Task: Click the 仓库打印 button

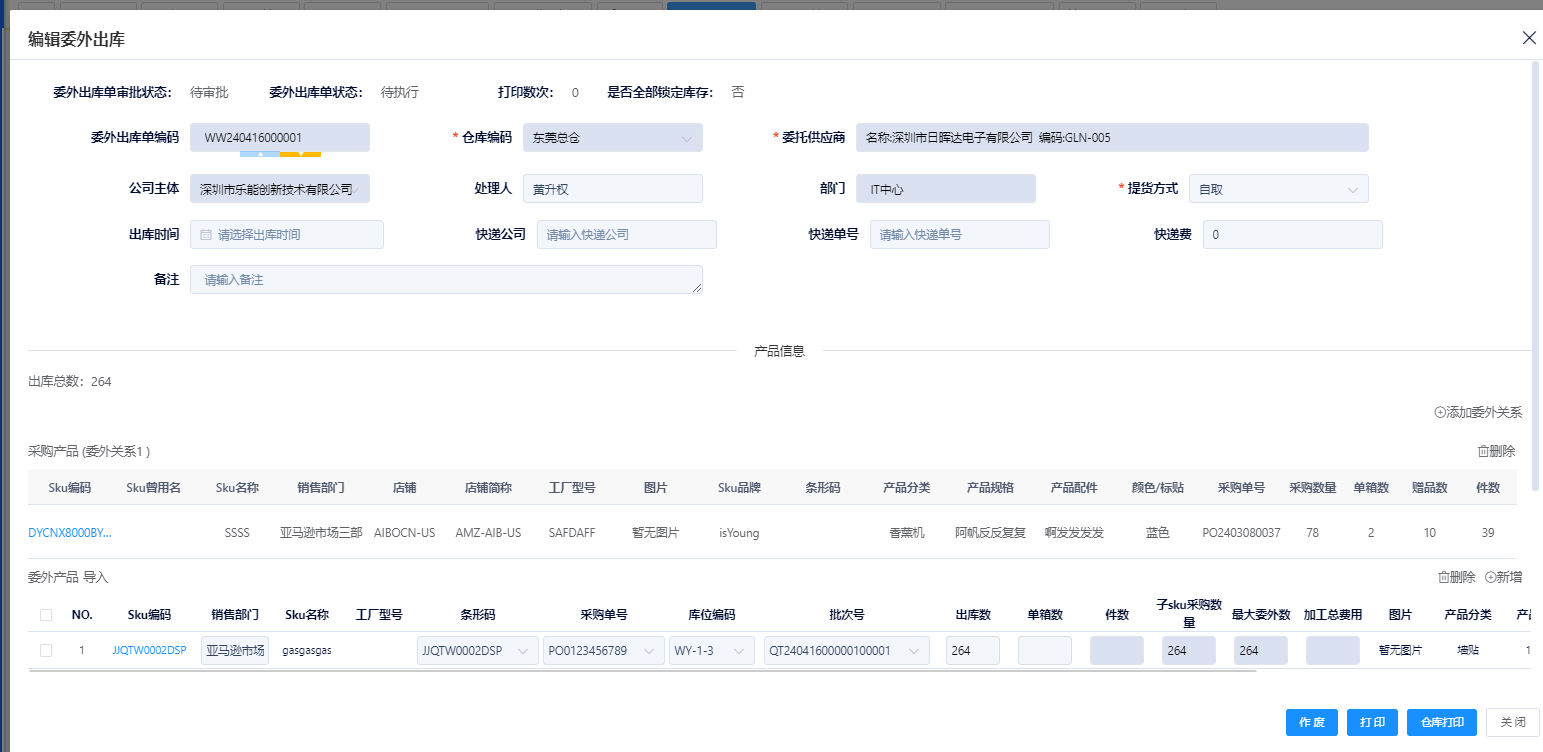Action: click(x=1441, y=722)
